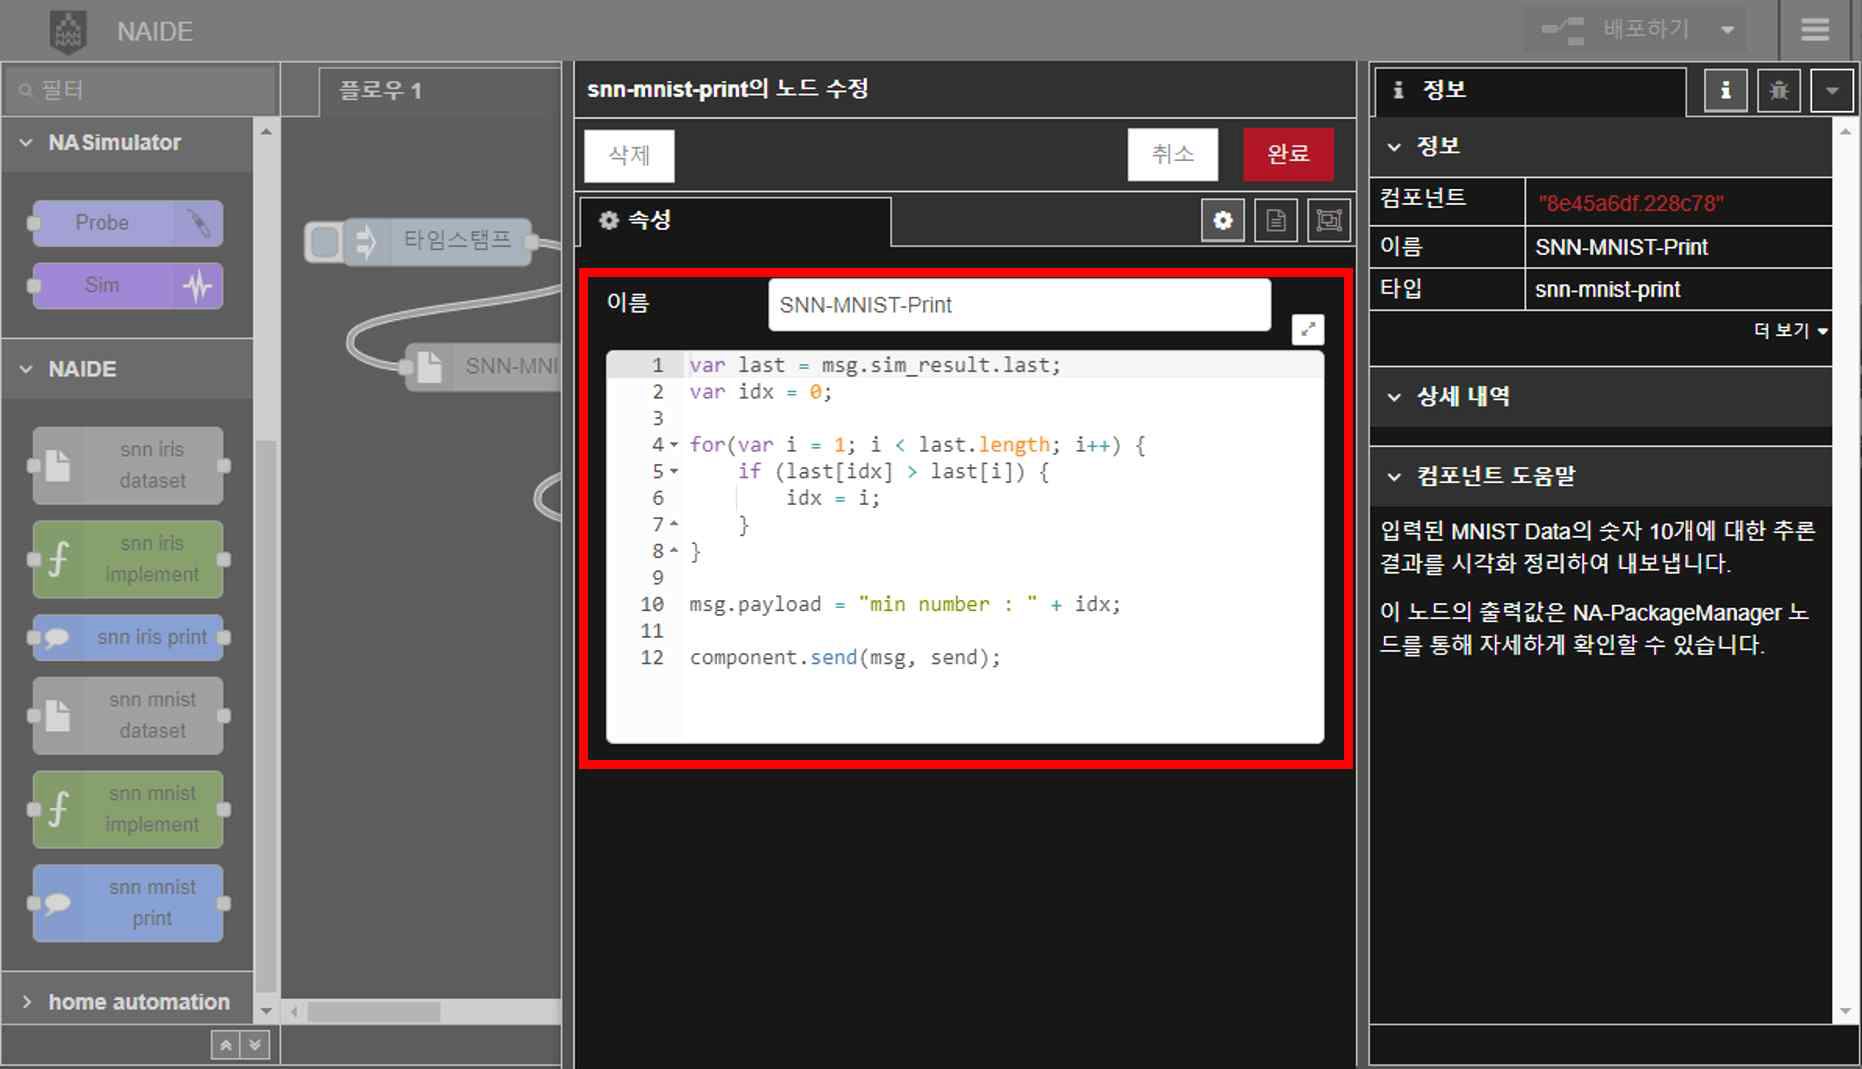Fold code block at line 5

(x=674, y=472)
